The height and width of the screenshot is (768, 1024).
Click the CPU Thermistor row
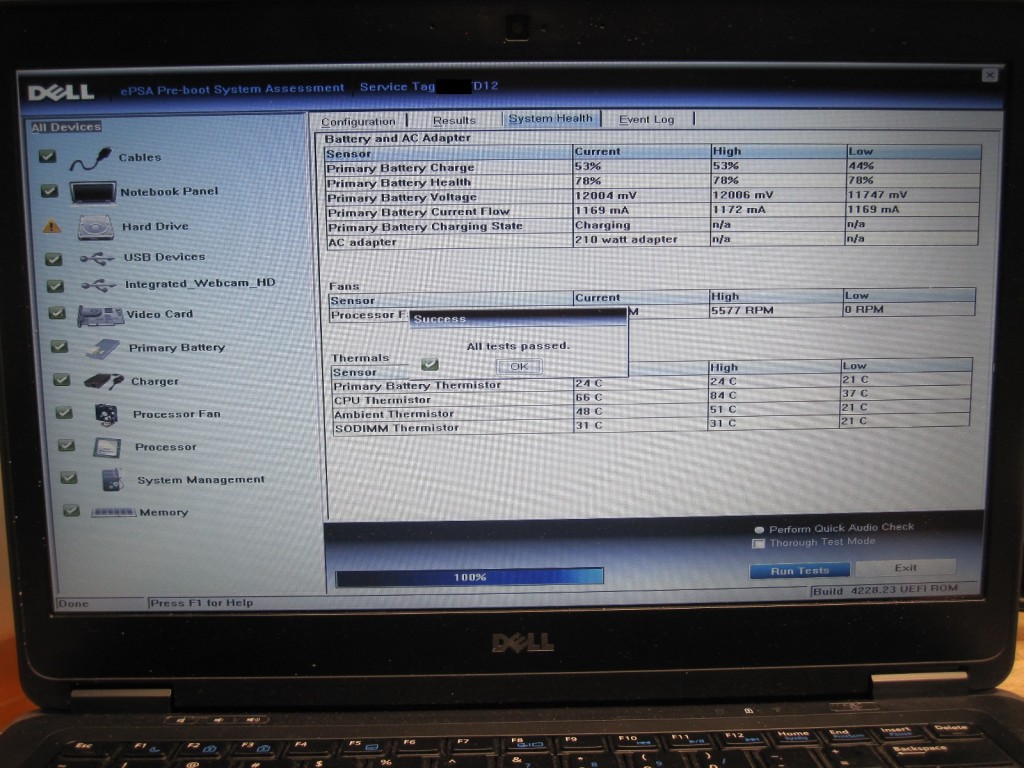652,397
